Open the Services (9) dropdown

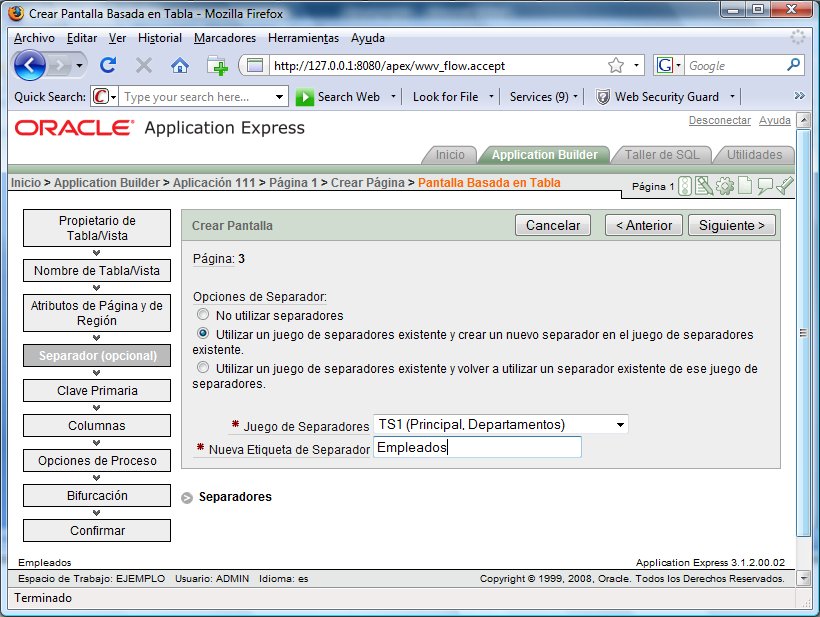pos(544,97)
